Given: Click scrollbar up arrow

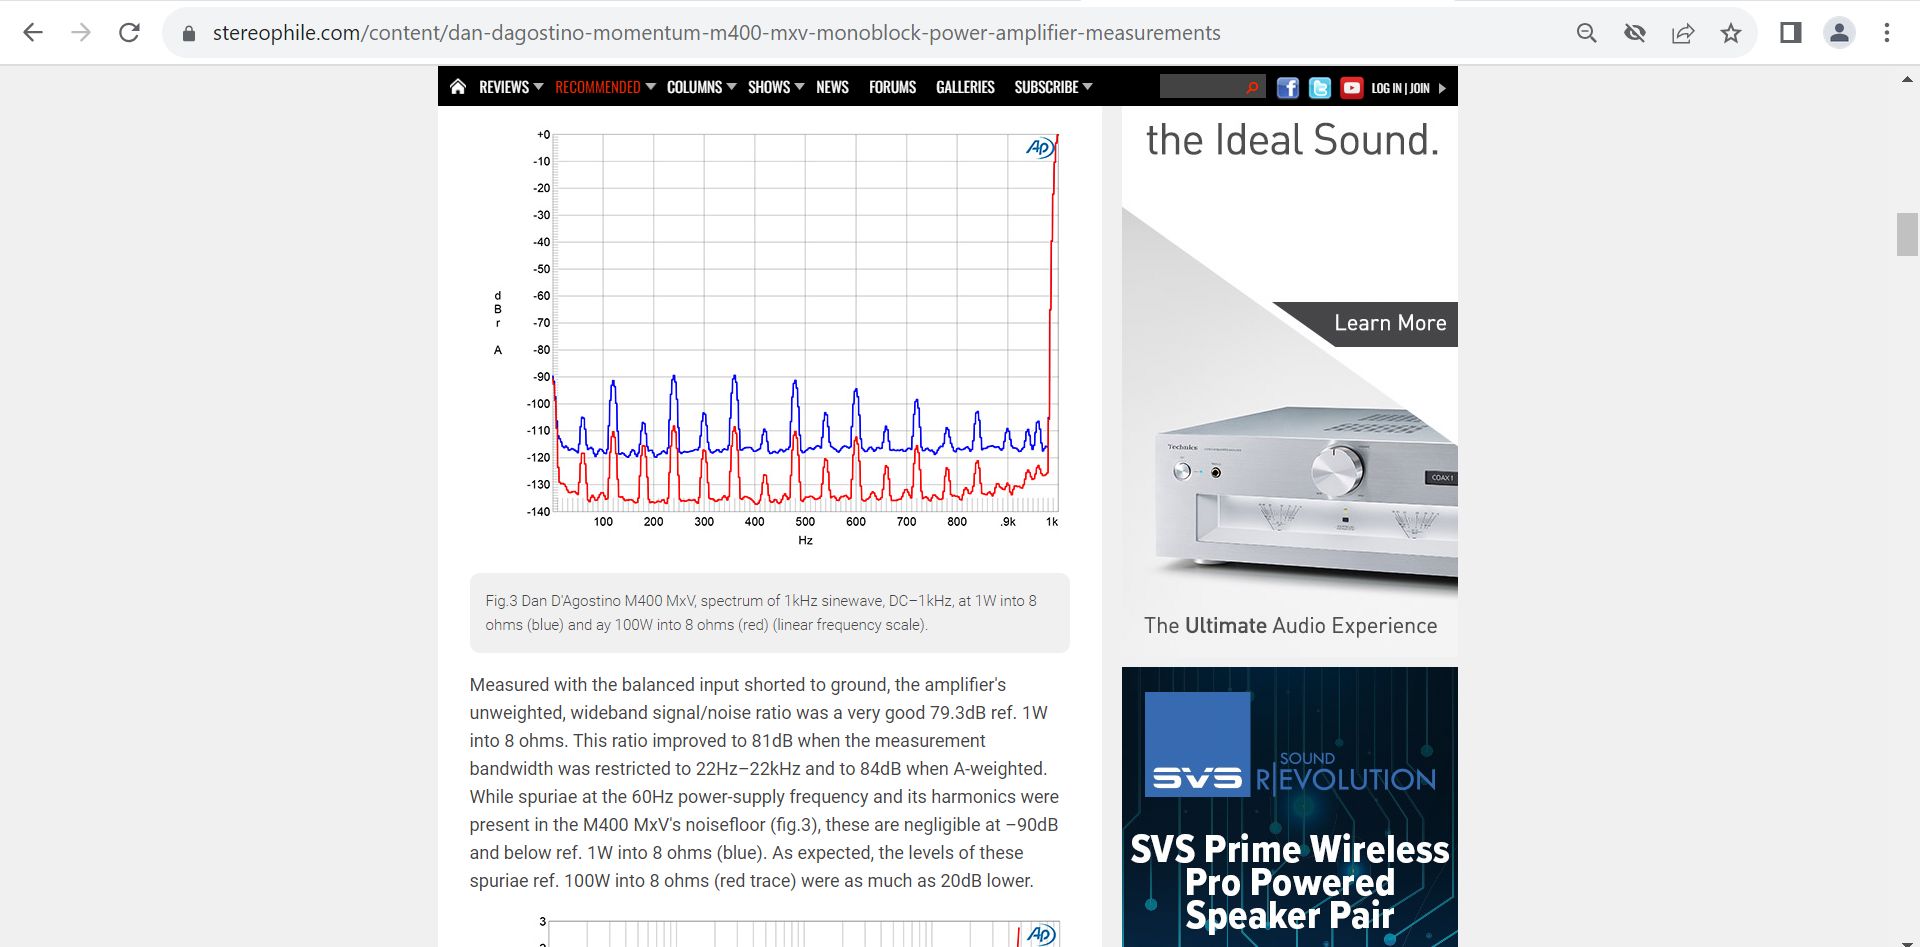Looking at the screenshot, I should tap(1907, 79).
